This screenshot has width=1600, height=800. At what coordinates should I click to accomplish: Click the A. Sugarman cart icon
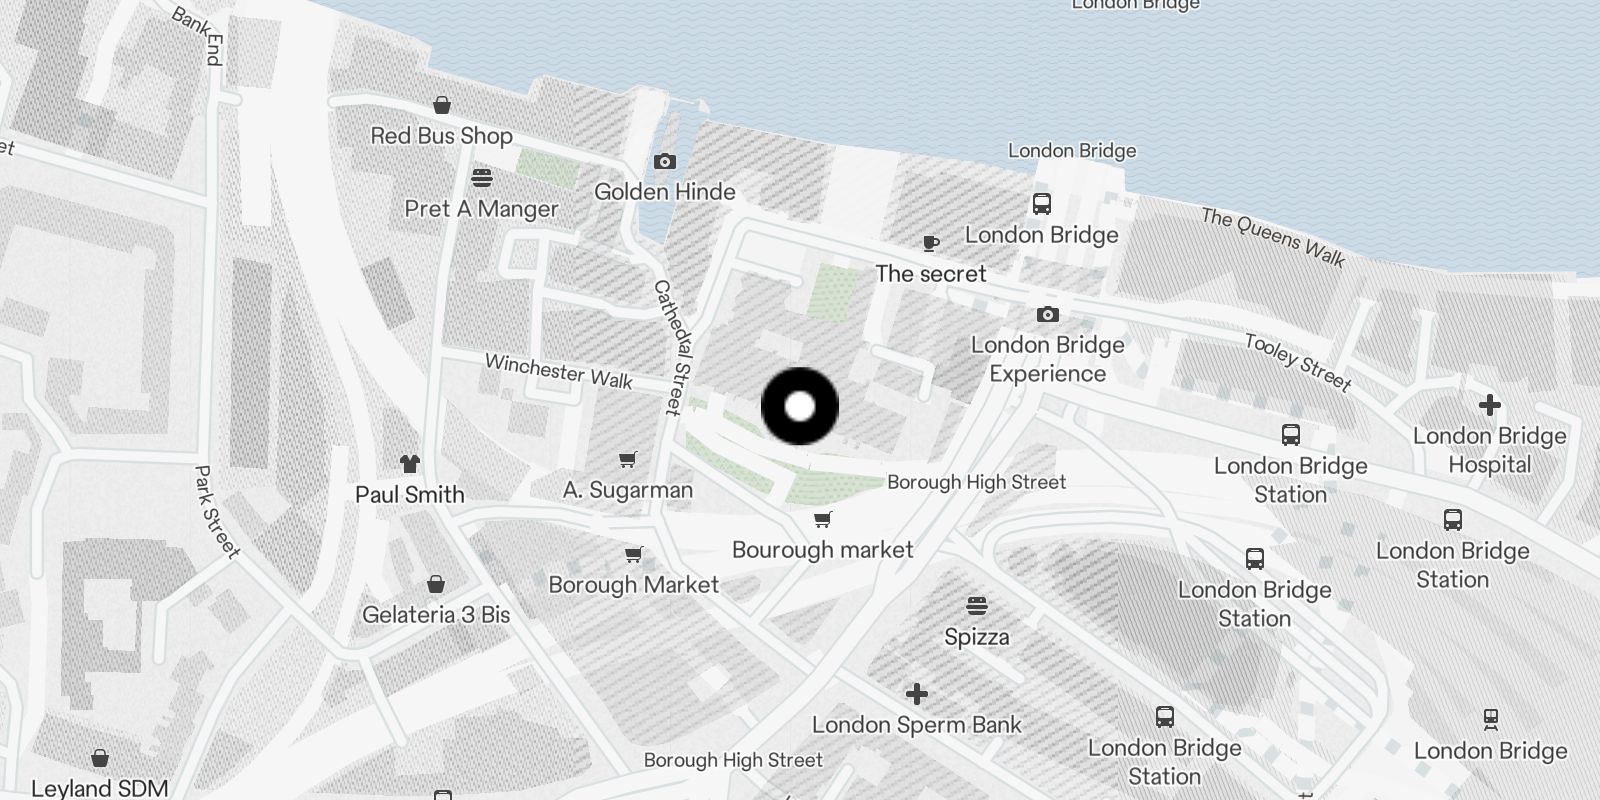click(x=628, y=460)
